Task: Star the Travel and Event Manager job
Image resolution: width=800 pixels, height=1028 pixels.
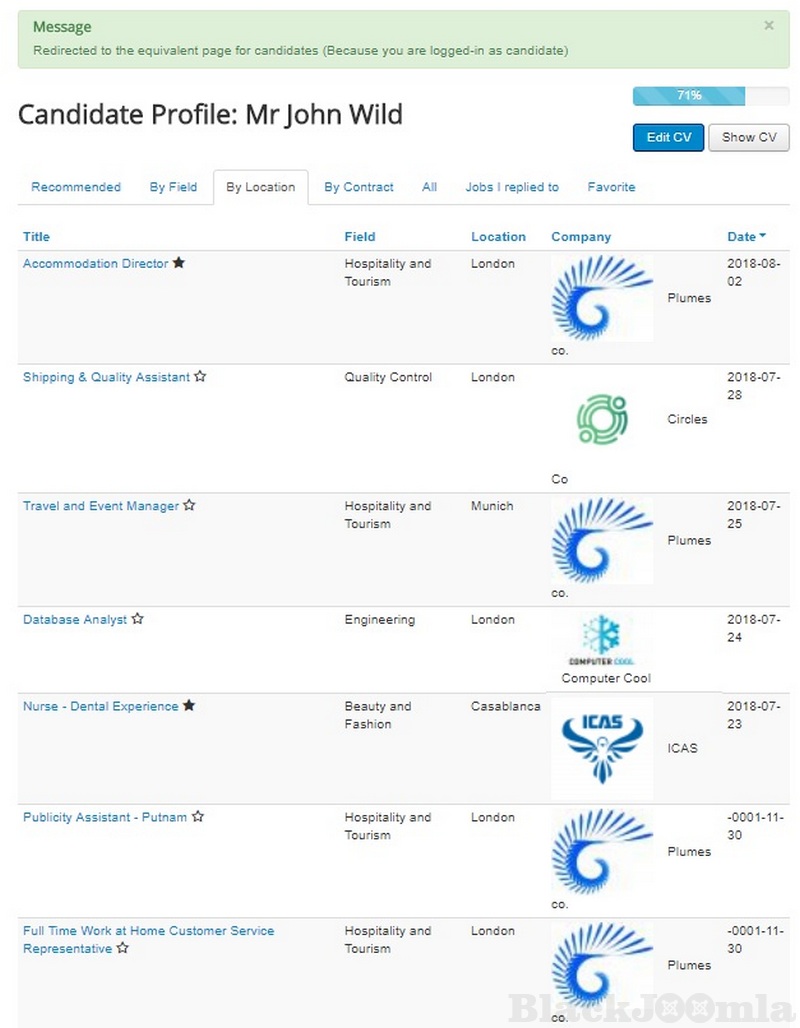Action: (x=189, y=506)
